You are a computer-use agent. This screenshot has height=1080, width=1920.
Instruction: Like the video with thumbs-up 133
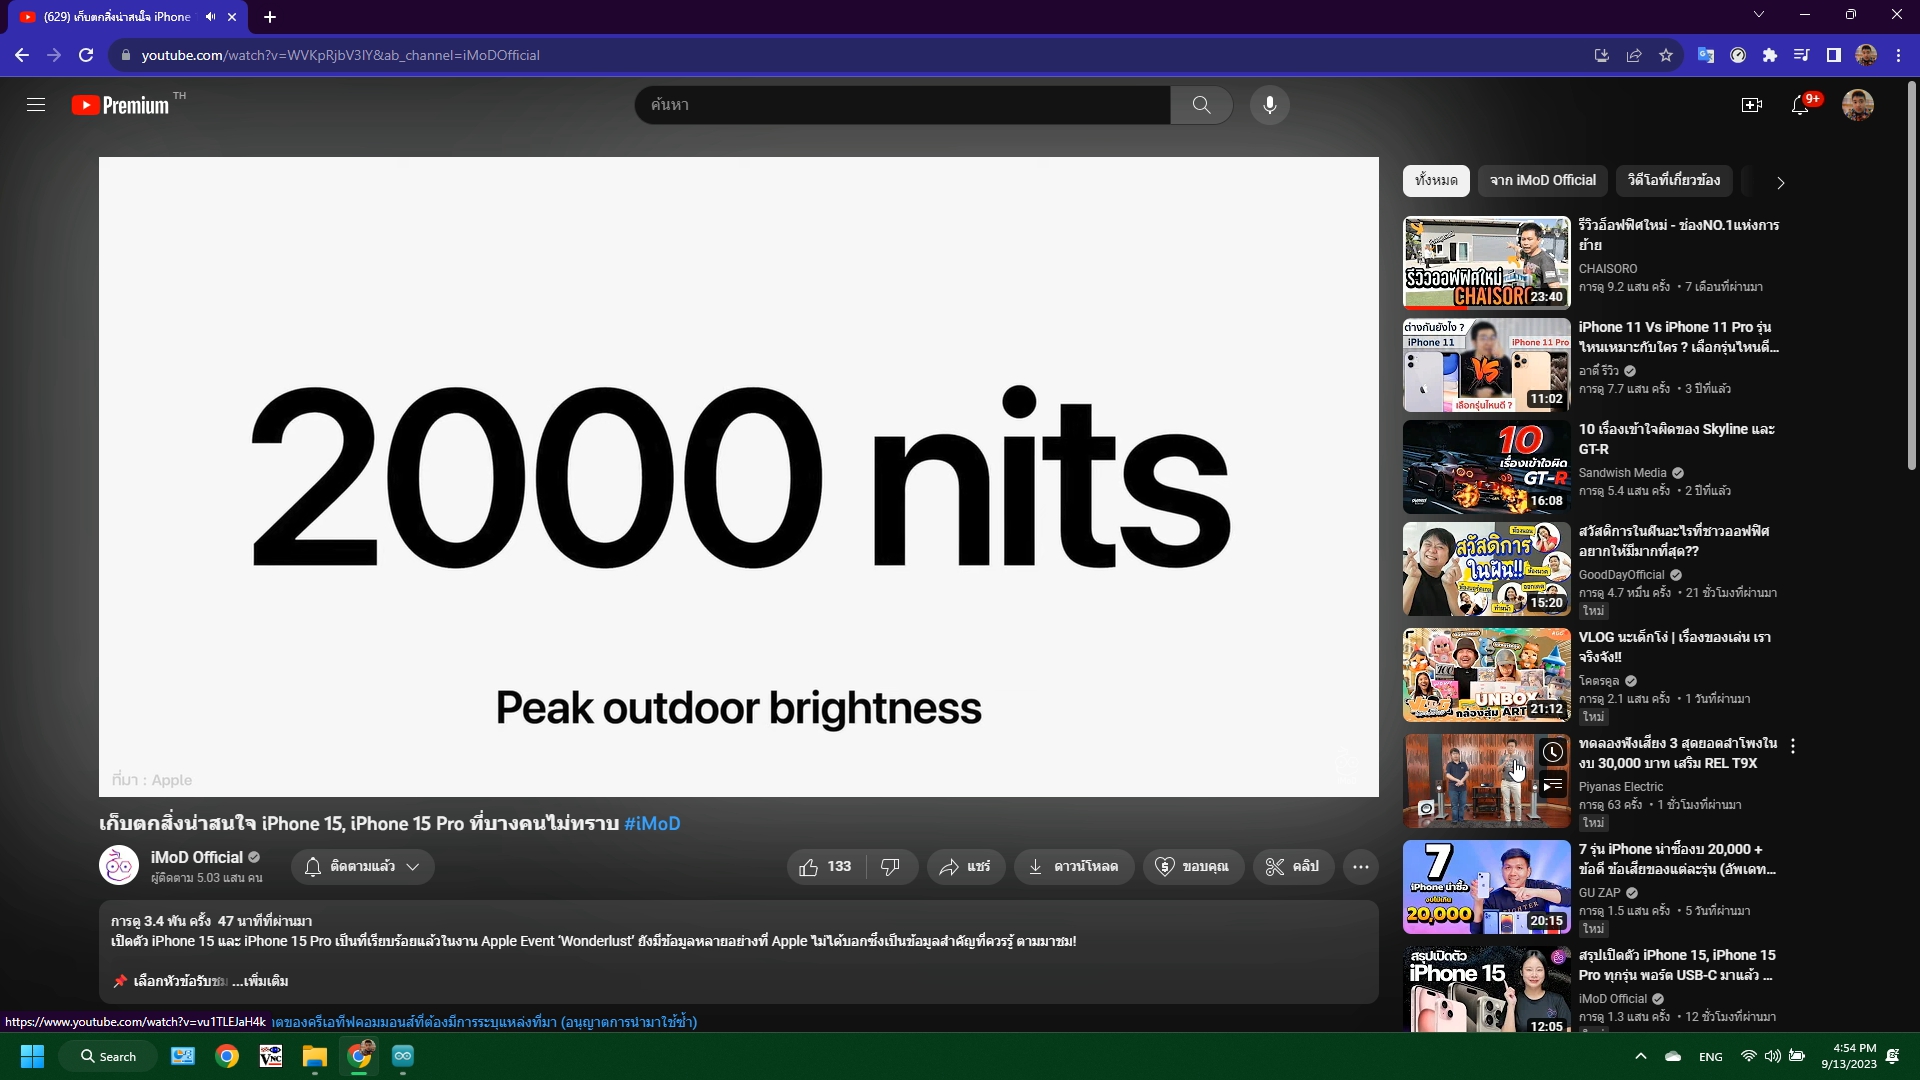coord(826,867)
